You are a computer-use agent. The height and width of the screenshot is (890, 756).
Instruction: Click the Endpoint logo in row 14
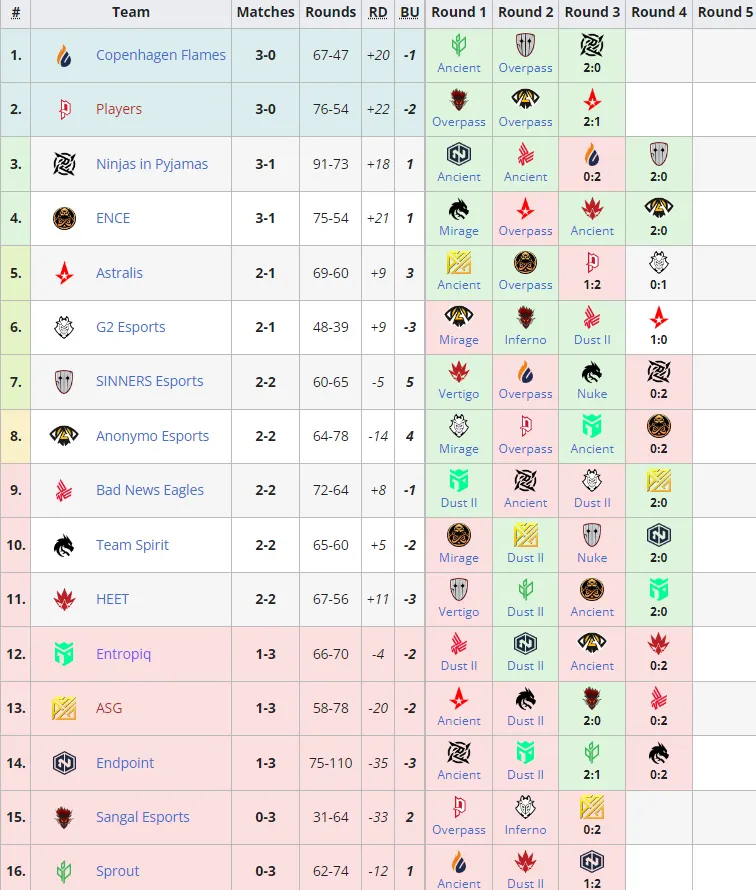64,763
